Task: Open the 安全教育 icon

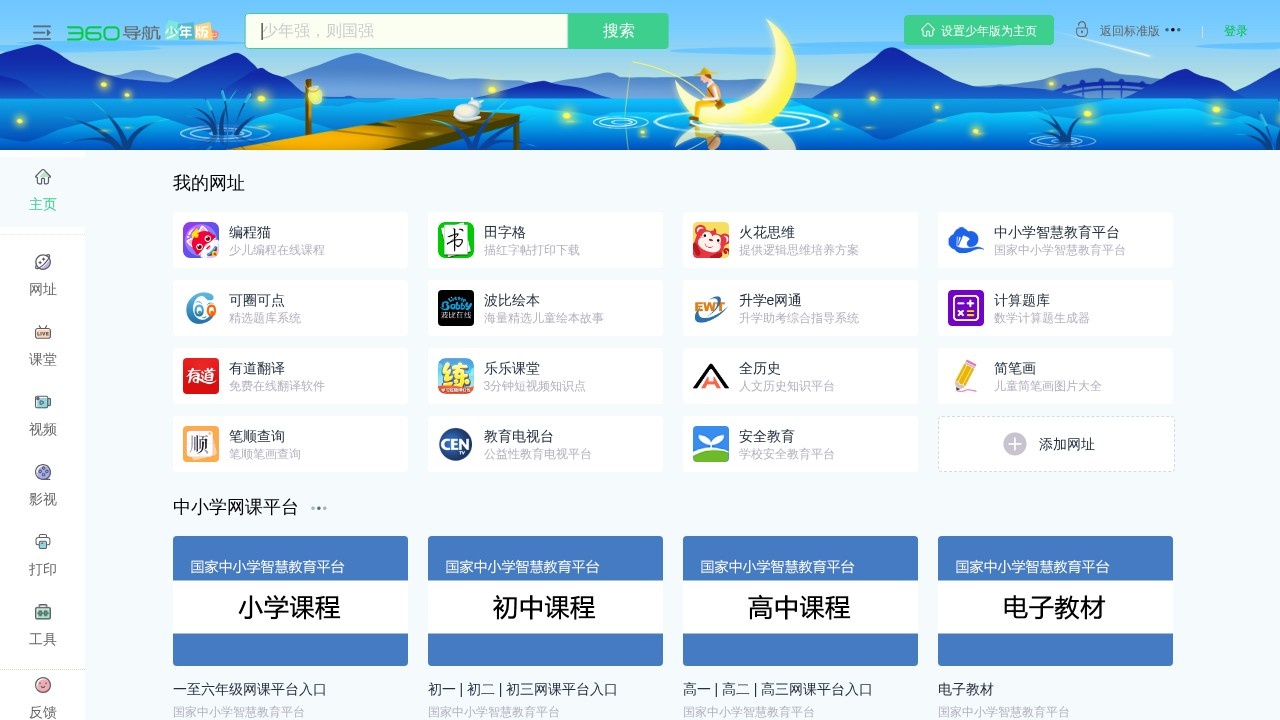Action: click(711, 444)
